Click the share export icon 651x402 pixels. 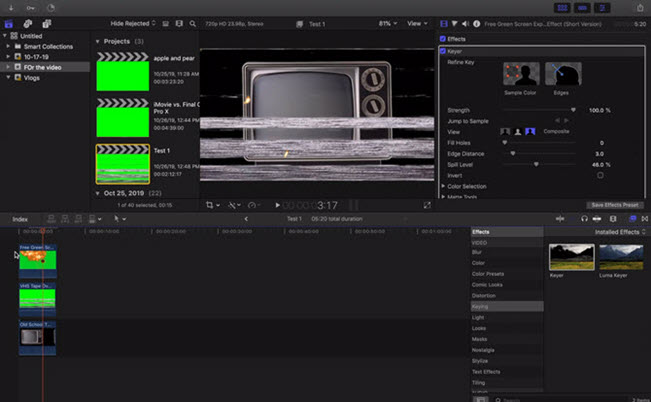tap(639, 6)
